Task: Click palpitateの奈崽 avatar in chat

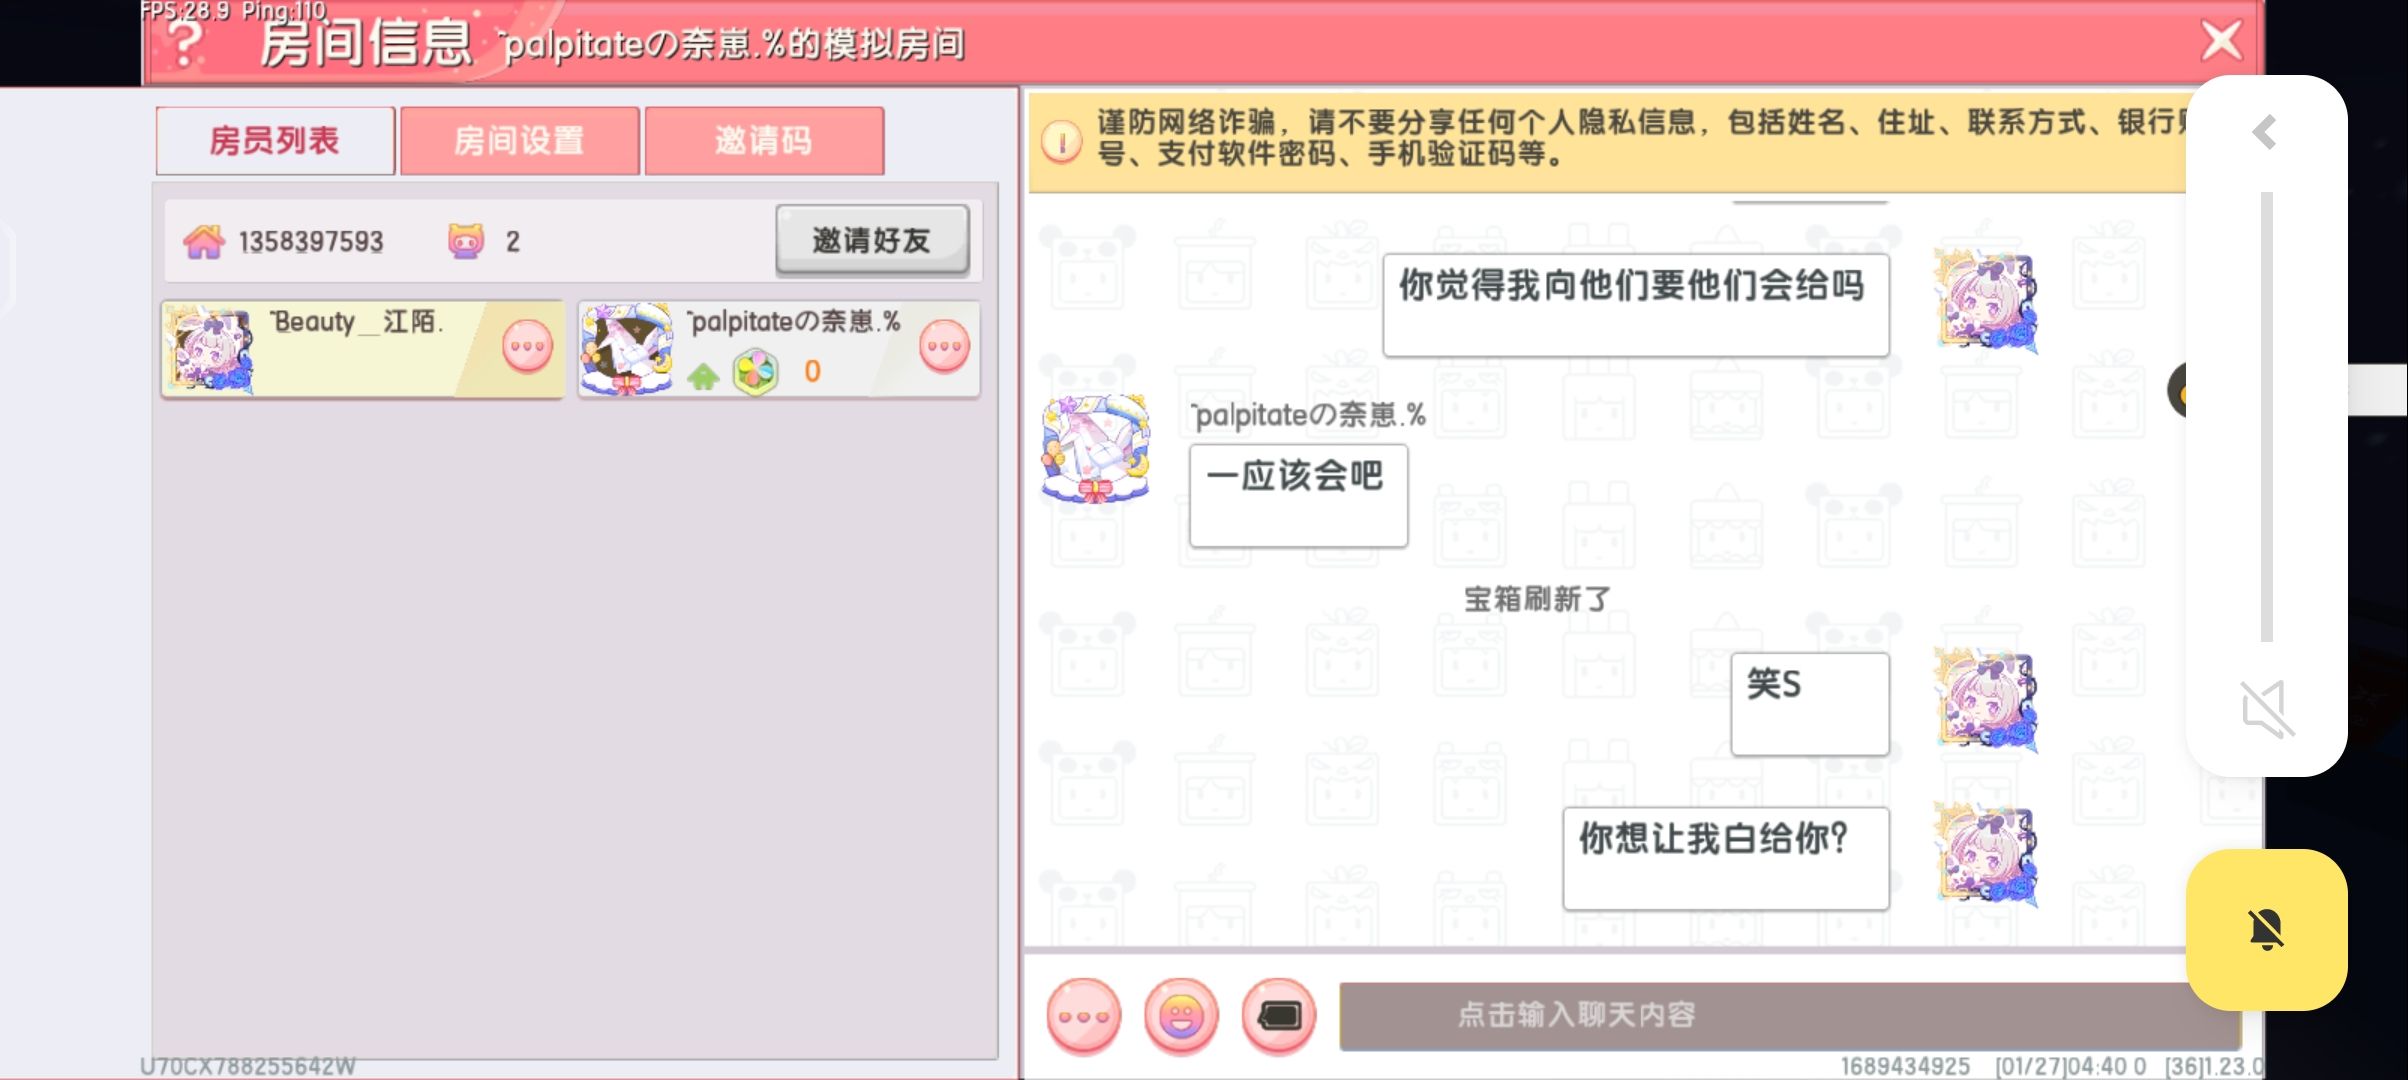Action: (x=1096, y=448)
